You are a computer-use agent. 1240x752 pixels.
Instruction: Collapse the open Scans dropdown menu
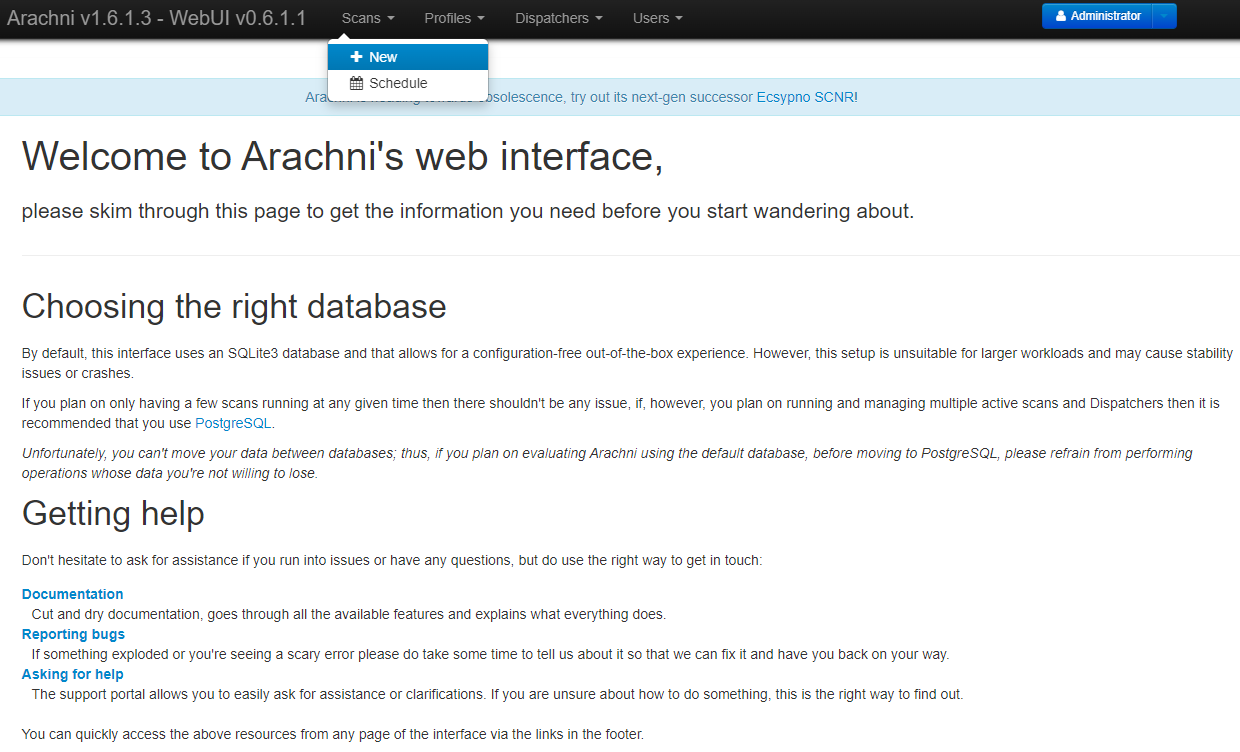[367, 18]
